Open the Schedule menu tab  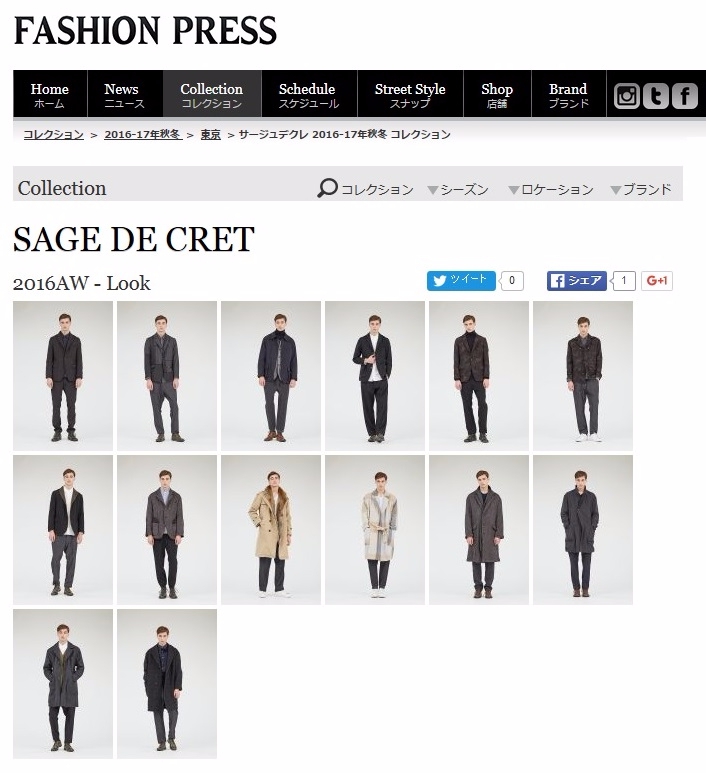point(309,94)
